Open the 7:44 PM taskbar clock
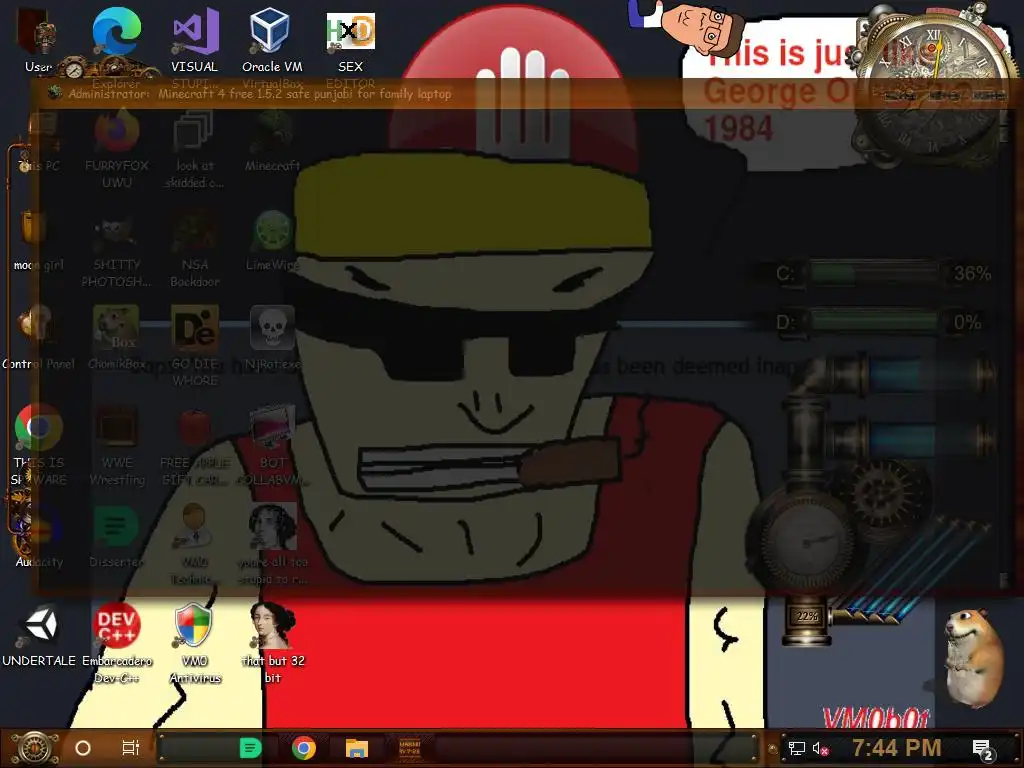Viewport: 1024px width, 768px height. 897,747
